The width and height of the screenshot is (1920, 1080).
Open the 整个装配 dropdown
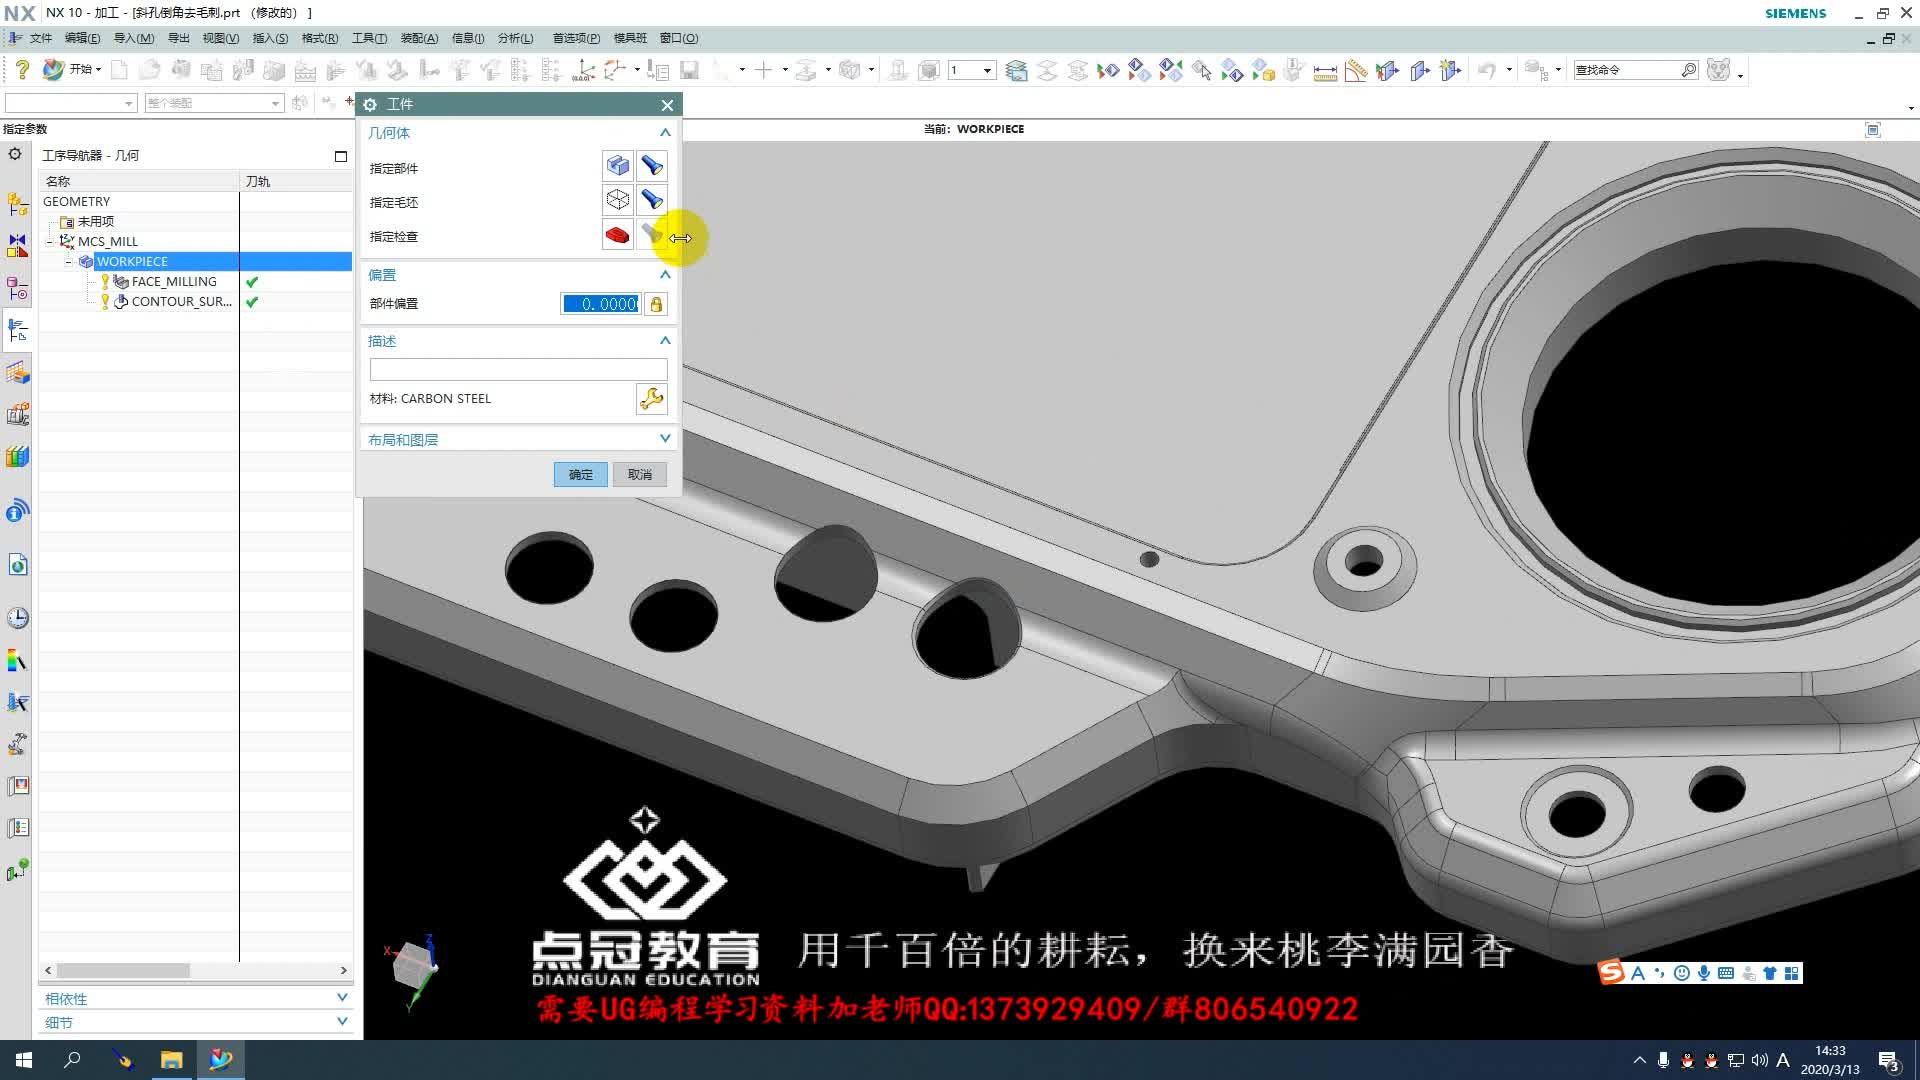(x=276, y=103)
